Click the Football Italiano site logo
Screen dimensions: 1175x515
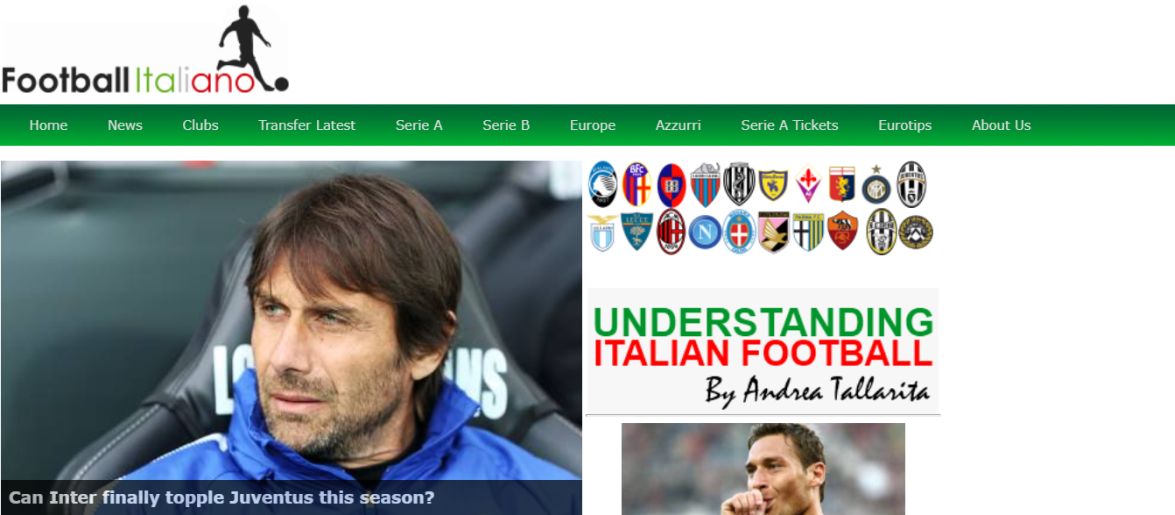(x=145, y=50)
